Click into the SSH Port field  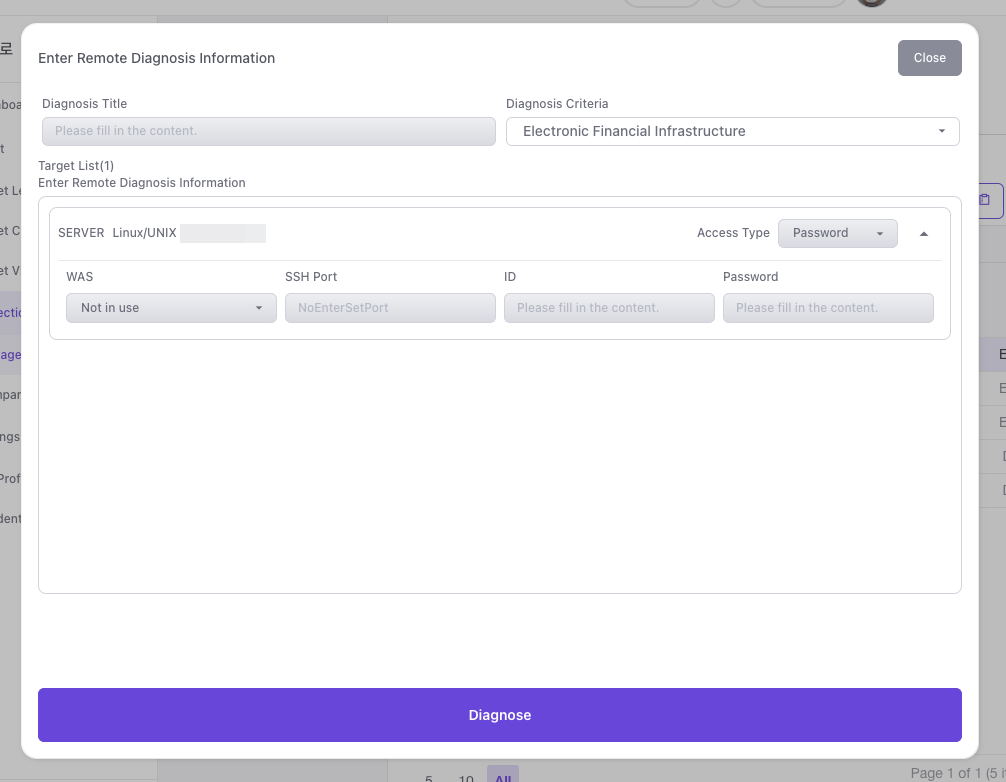click(390, 308)
